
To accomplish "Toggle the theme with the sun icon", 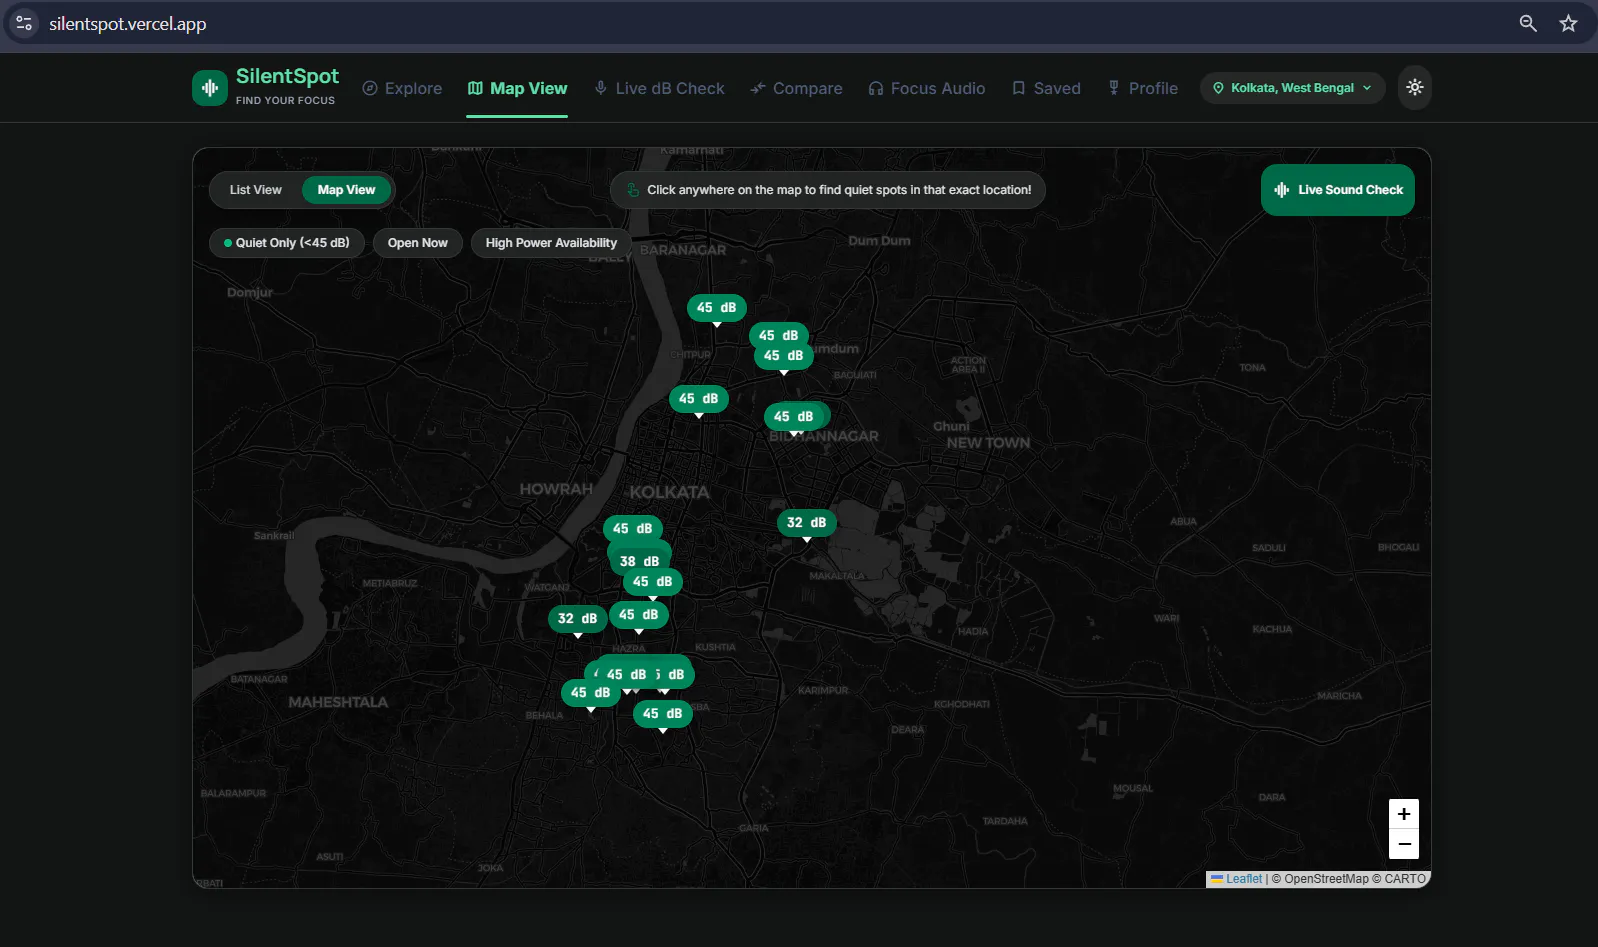I will coord(1415,88).
